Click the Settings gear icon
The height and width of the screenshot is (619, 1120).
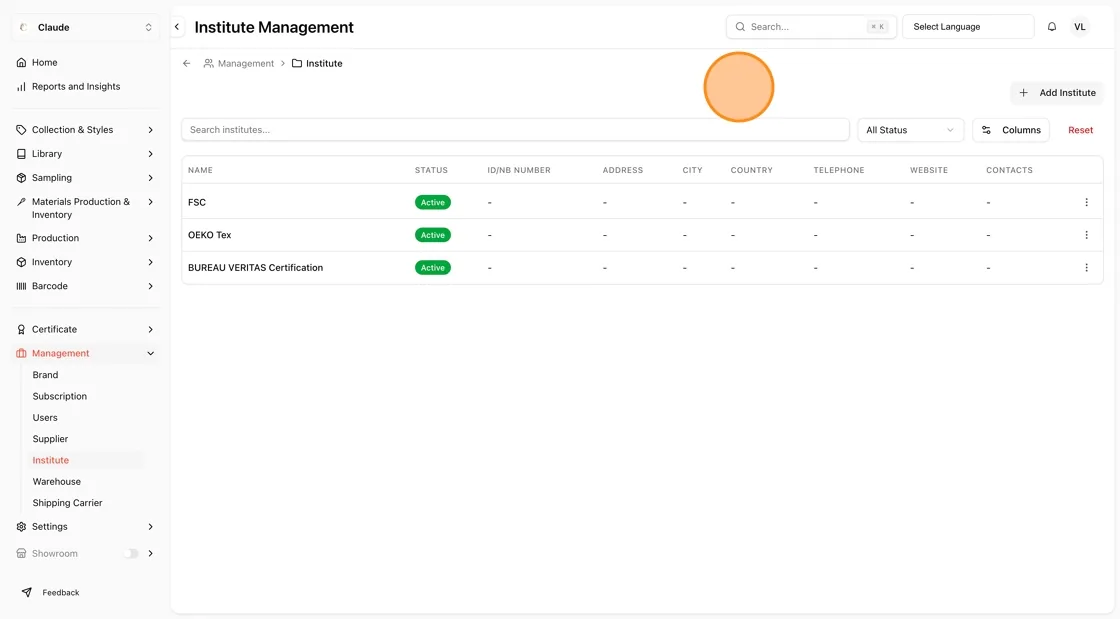(x=21, y=527)
